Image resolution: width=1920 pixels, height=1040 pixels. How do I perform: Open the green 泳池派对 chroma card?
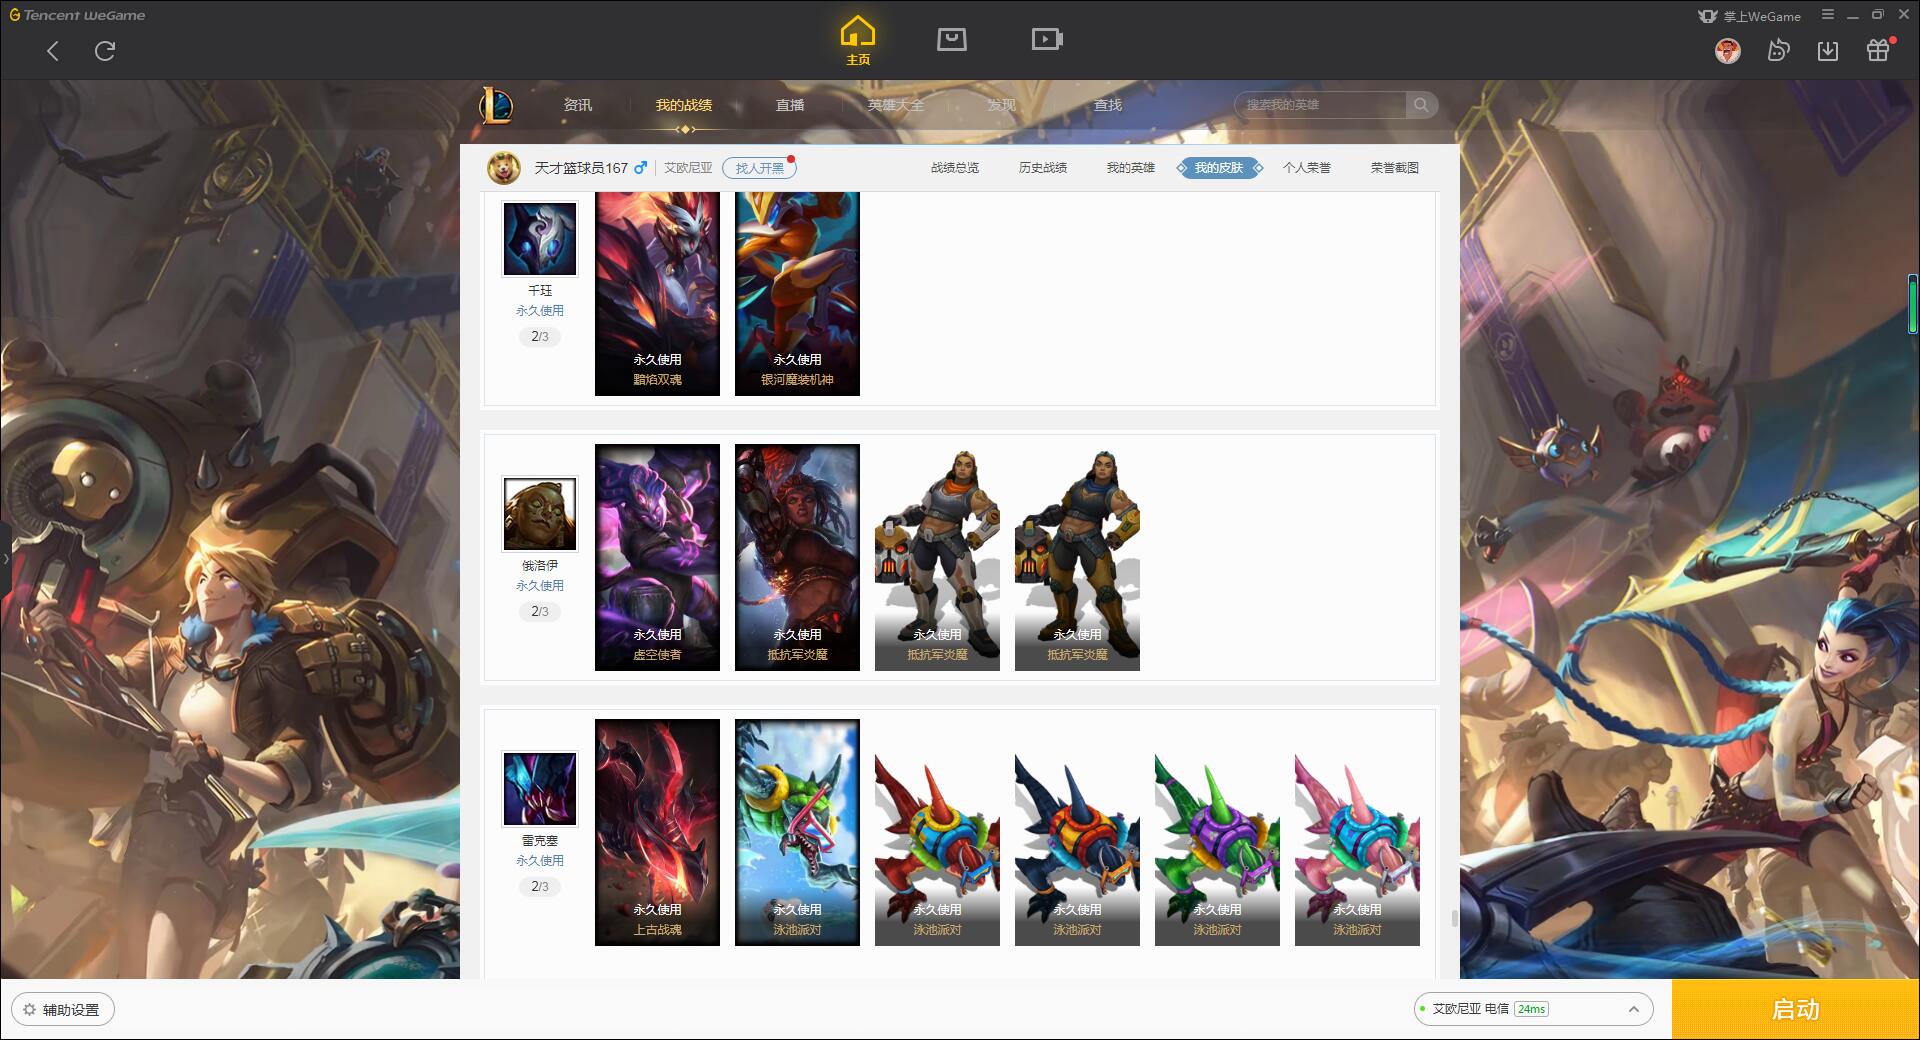coord(1217,832)
